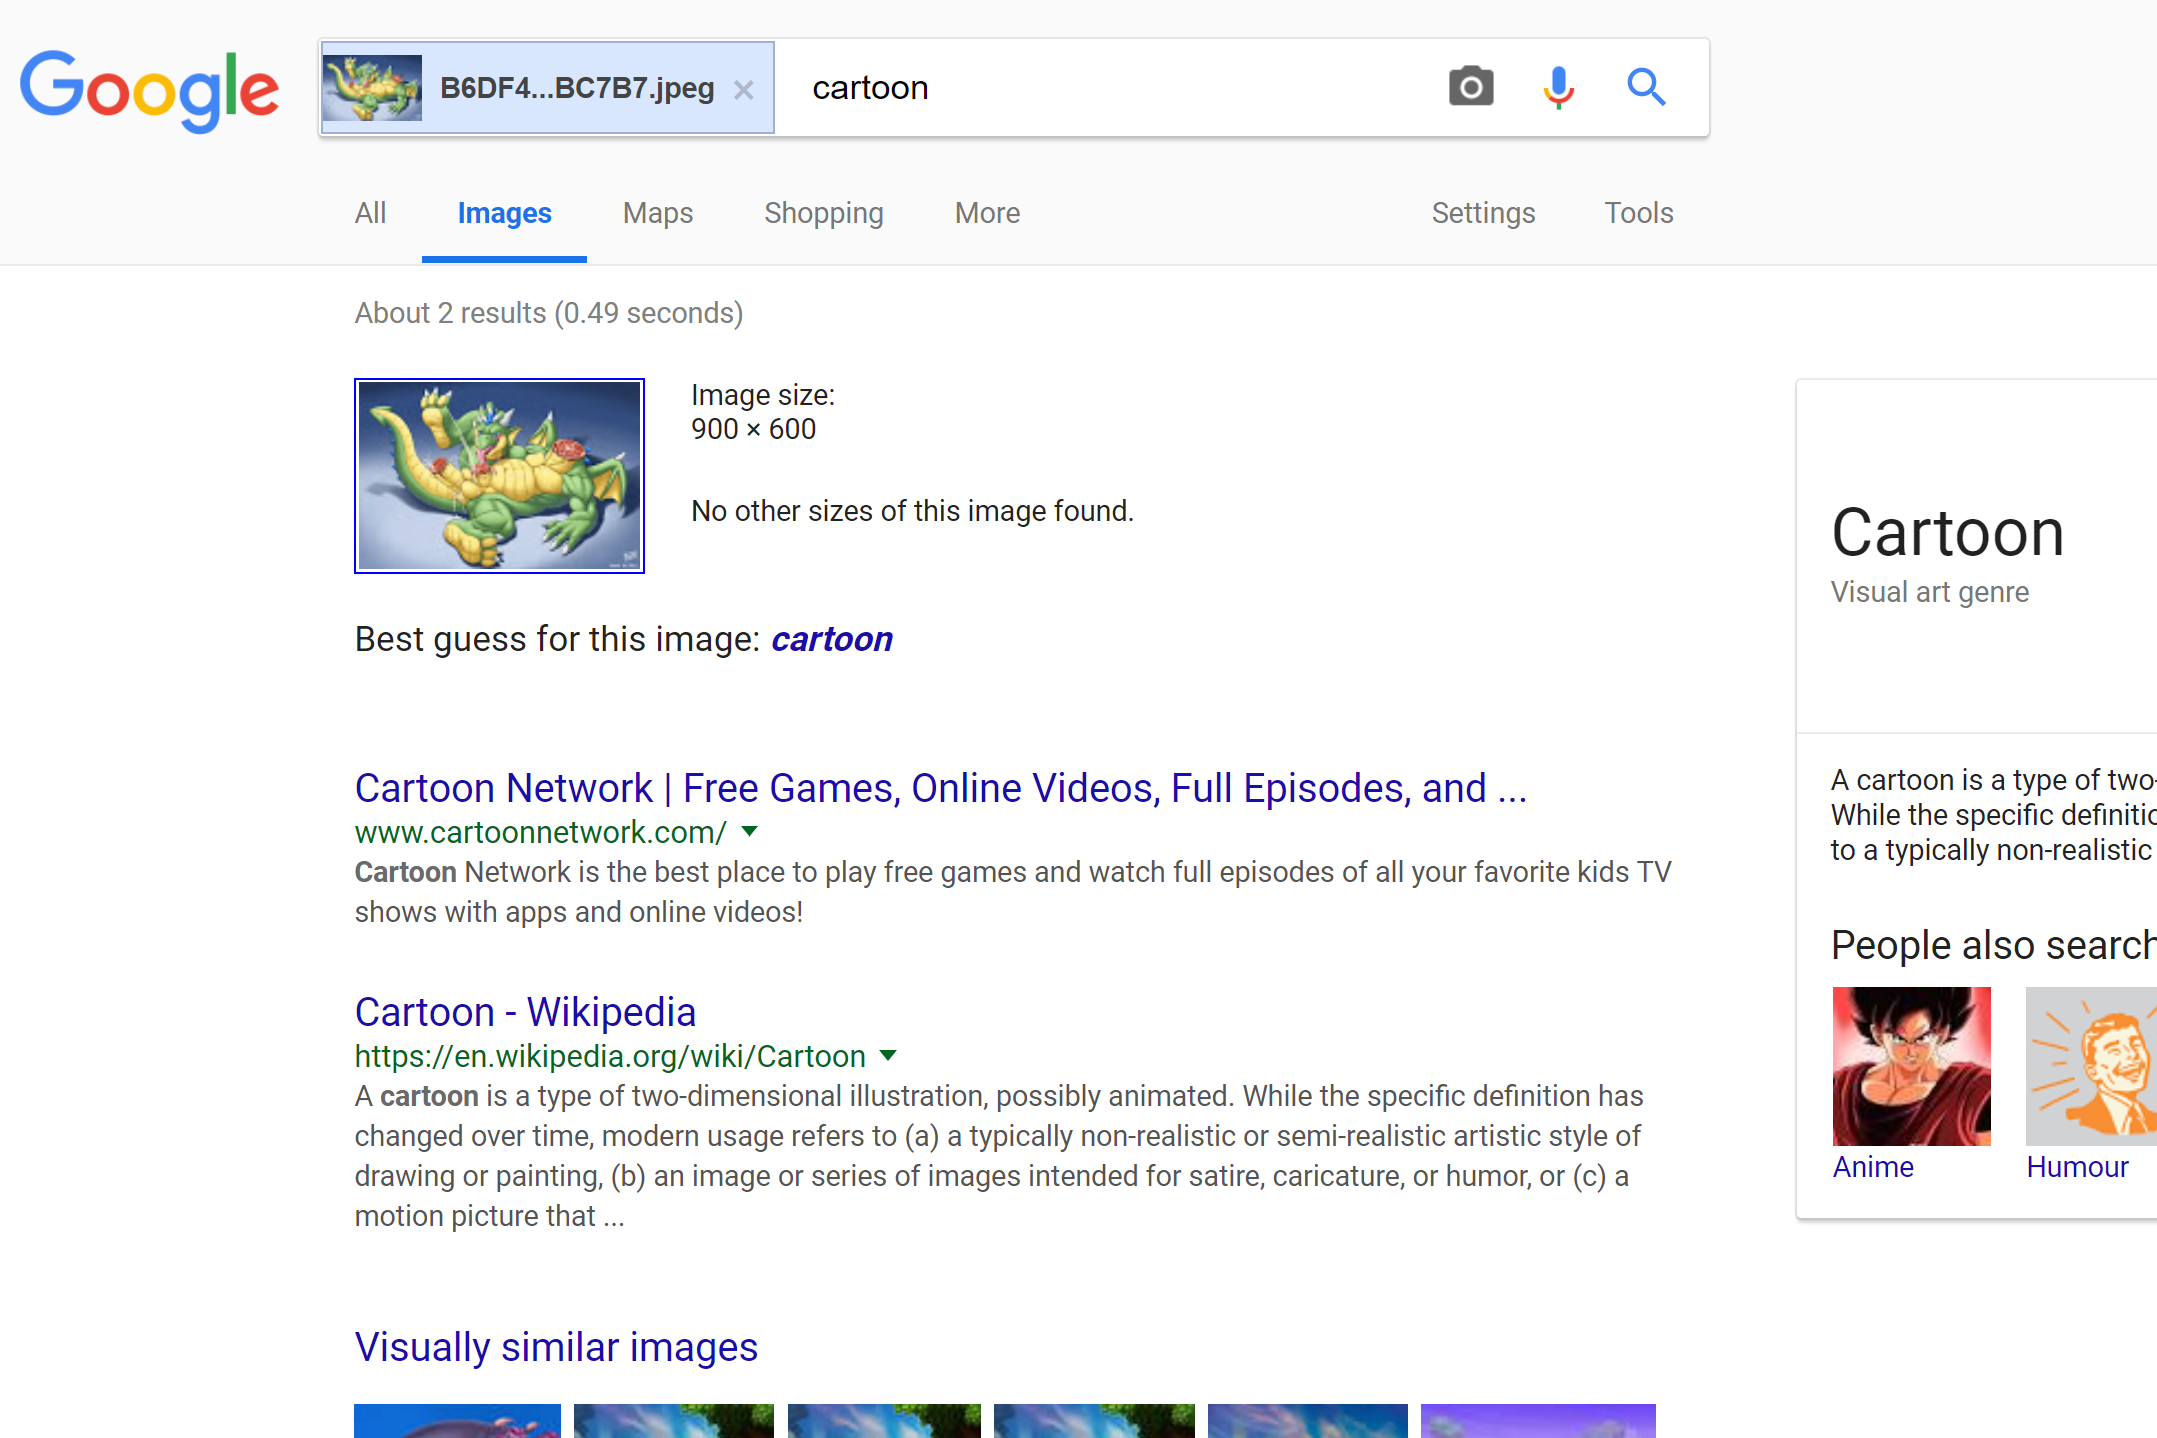Click the uploaded image chip thumbnail
This screenshot has height=1438, width=2157.
(x=372, y=87)
